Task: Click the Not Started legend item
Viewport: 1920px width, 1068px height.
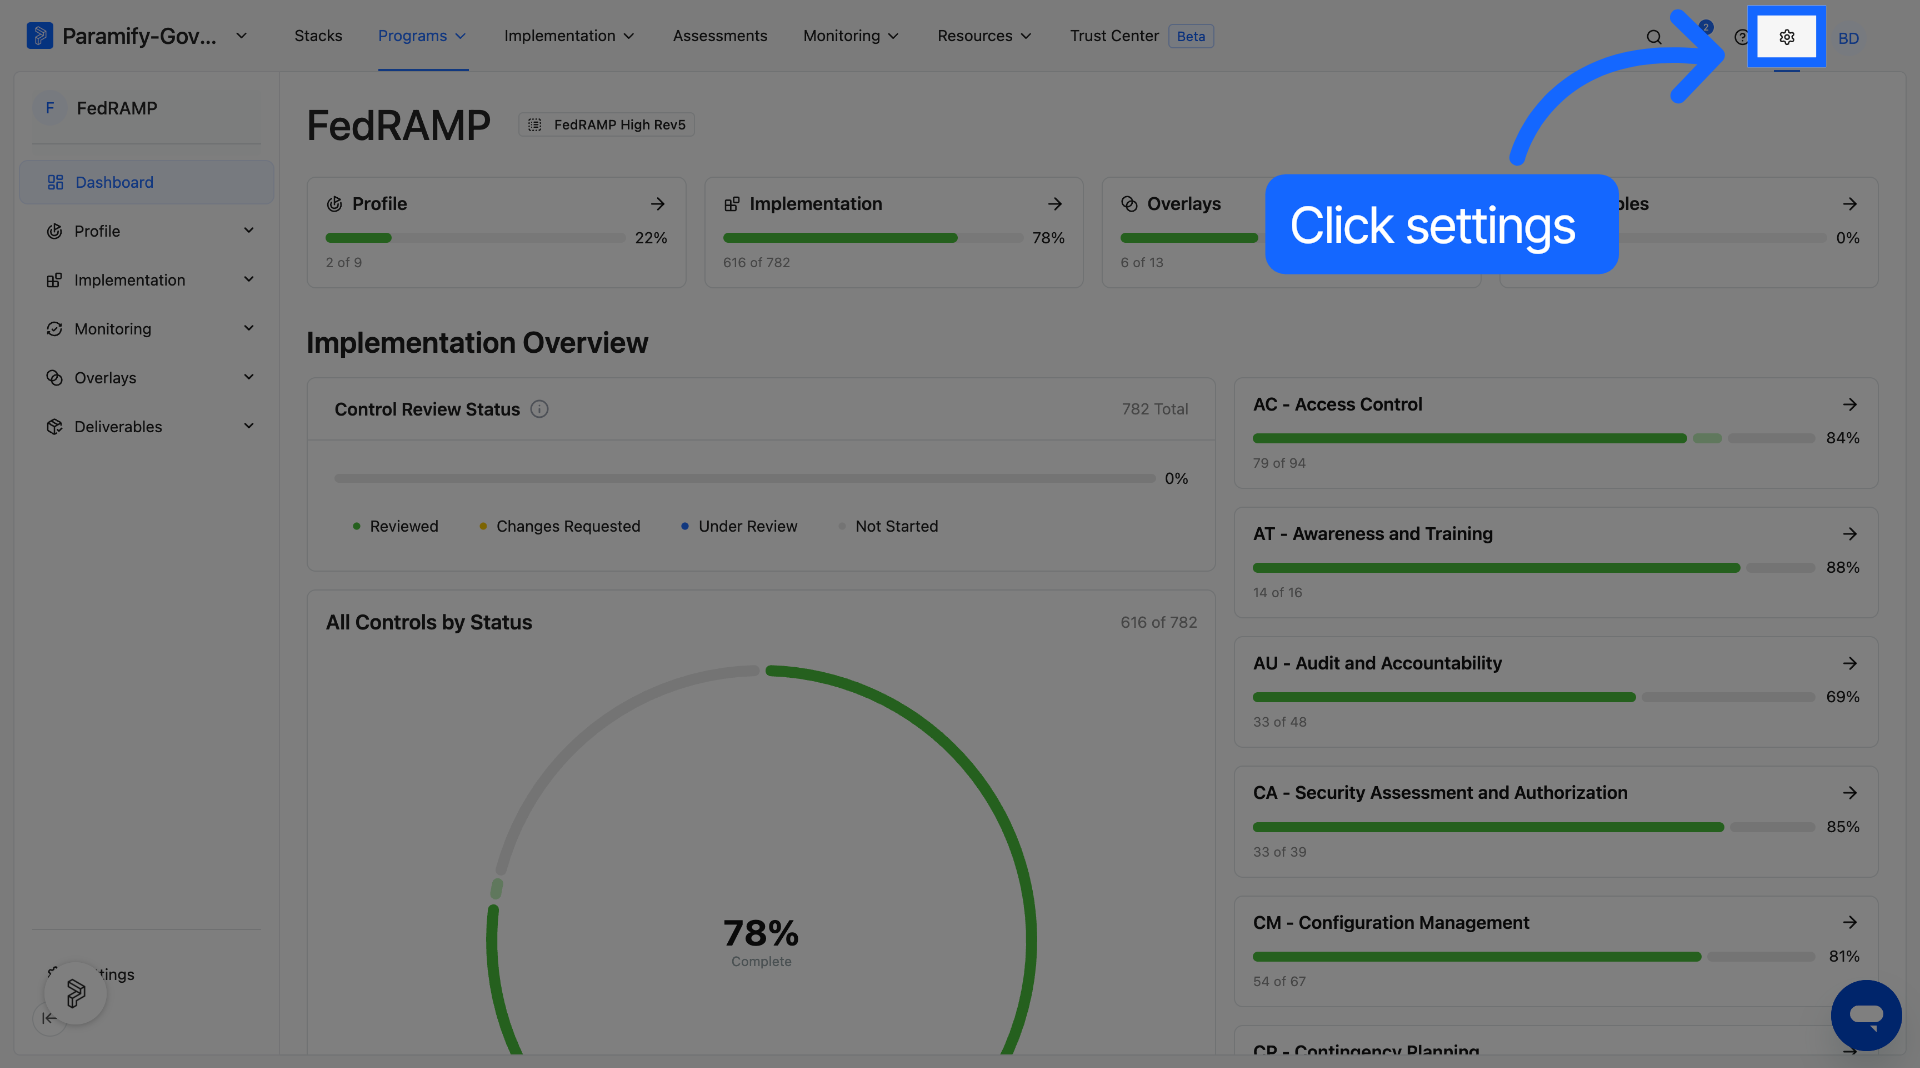Action: tap(888, 527)
